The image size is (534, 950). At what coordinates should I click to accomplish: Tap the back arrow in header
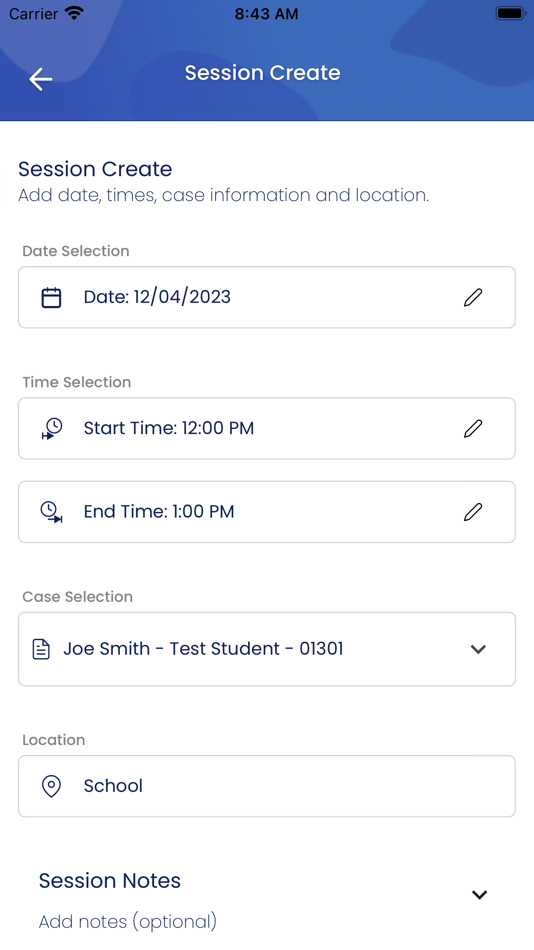[41, 79]
